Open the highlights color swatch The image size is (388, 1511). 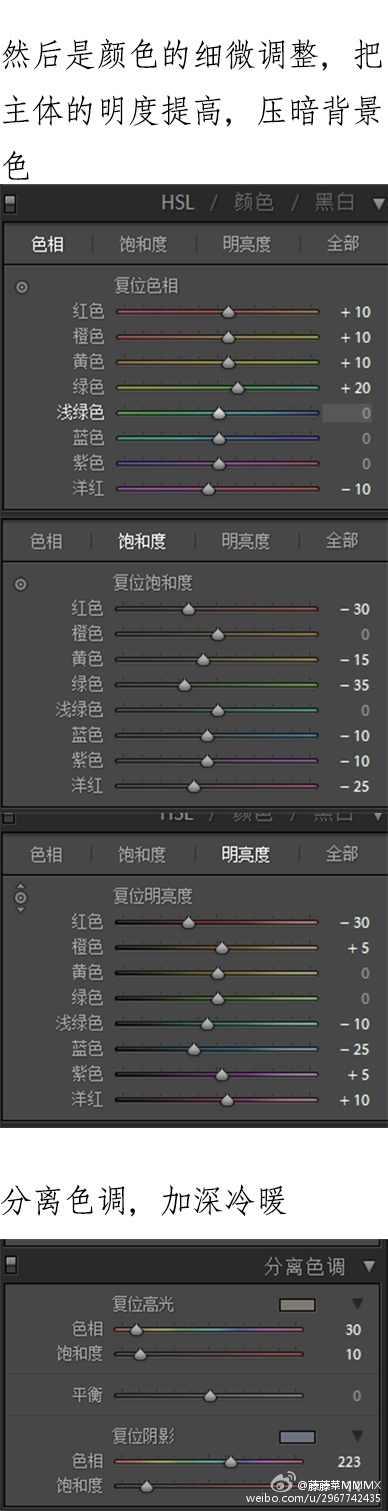point(298,1305)
